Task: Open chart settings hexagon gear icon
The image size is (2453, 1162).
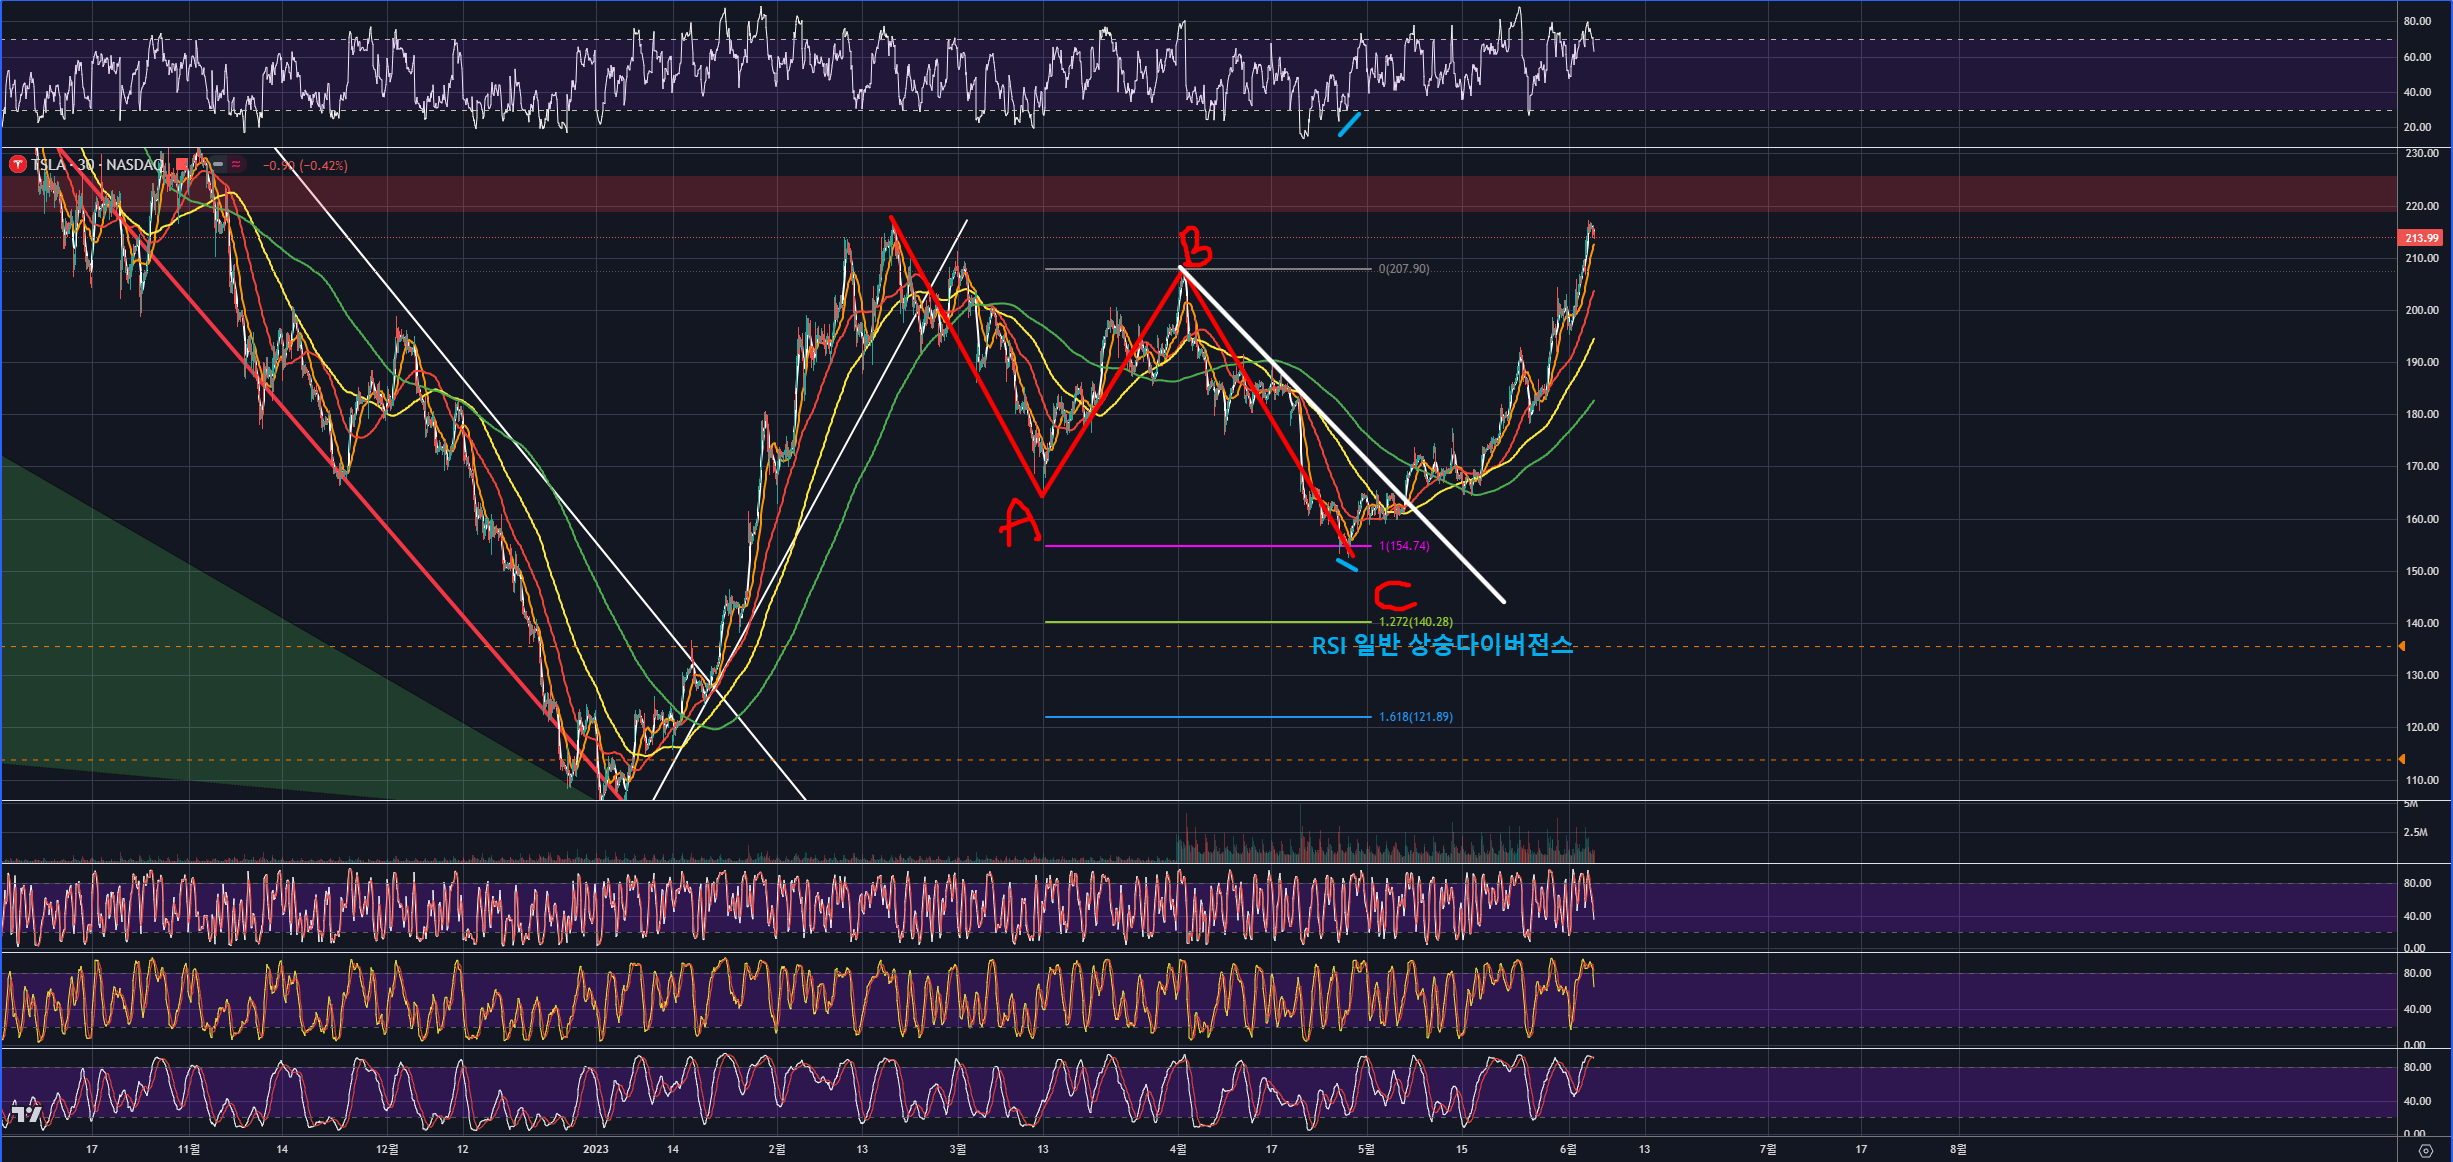Action: click(2425, 1151)
